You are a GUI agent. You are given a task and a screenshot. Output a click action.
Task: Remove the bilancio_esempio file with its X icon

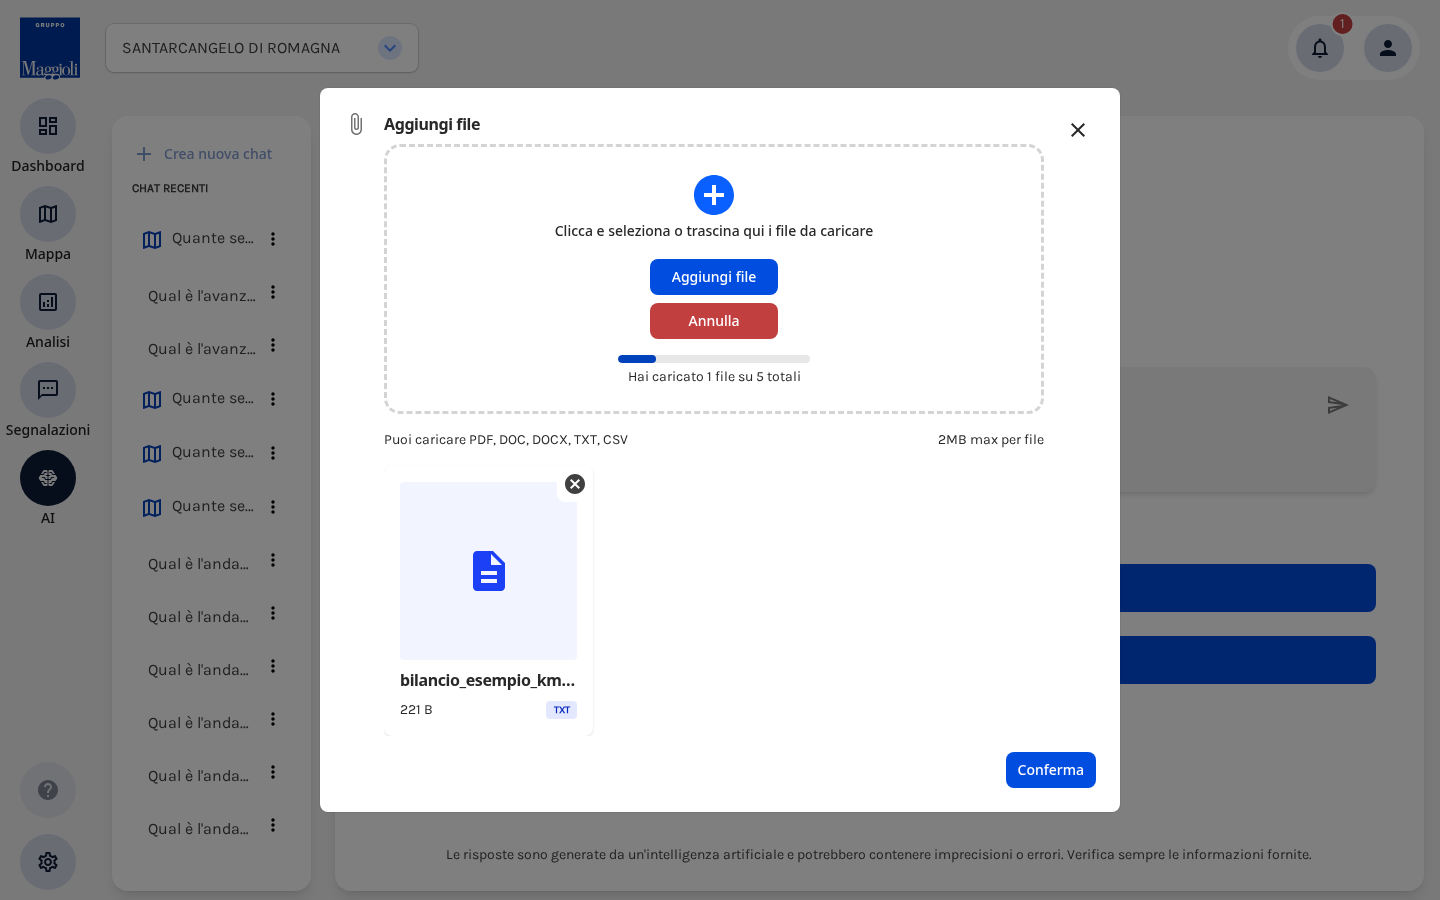[575, 484]
